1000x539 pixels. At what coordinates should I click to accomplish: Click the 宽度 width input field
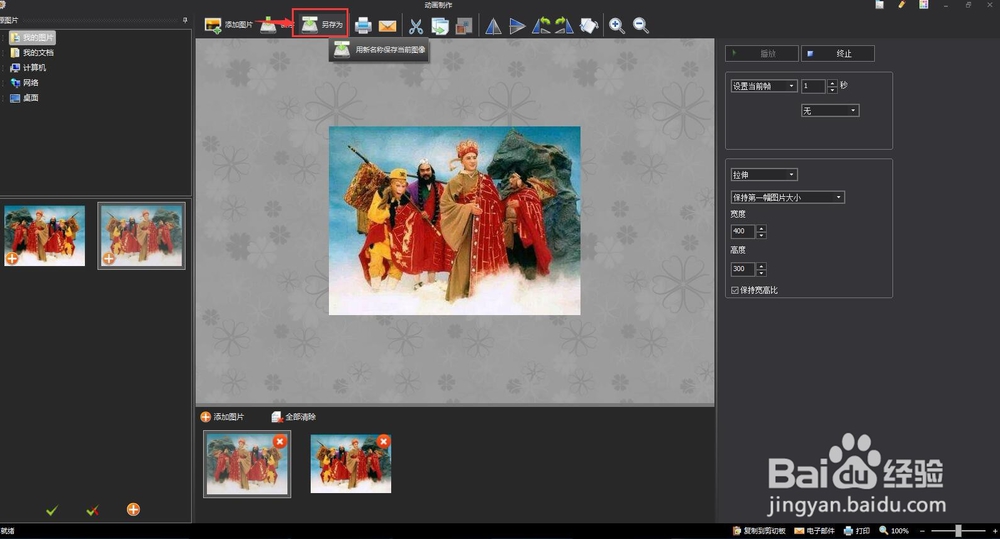pos(742,232)
